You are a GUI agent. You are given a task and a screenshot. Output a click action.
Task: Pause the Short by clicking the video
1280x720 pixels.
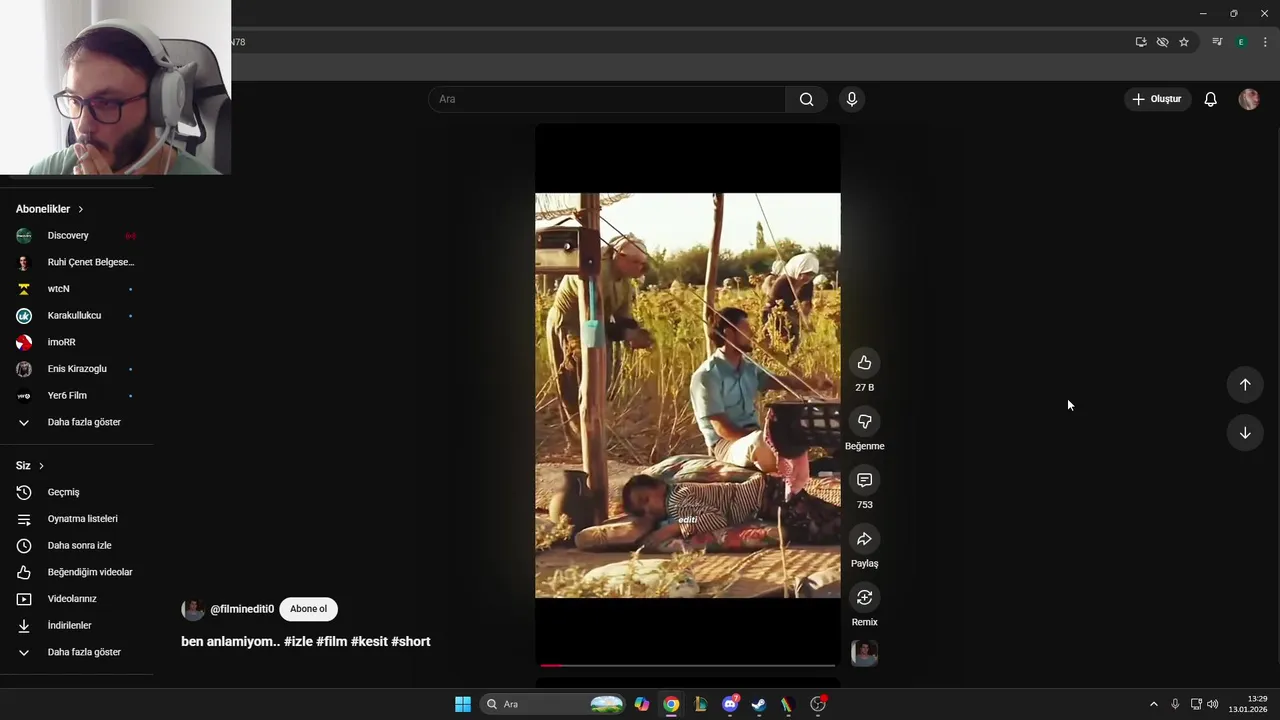click(x=688, y=395)
